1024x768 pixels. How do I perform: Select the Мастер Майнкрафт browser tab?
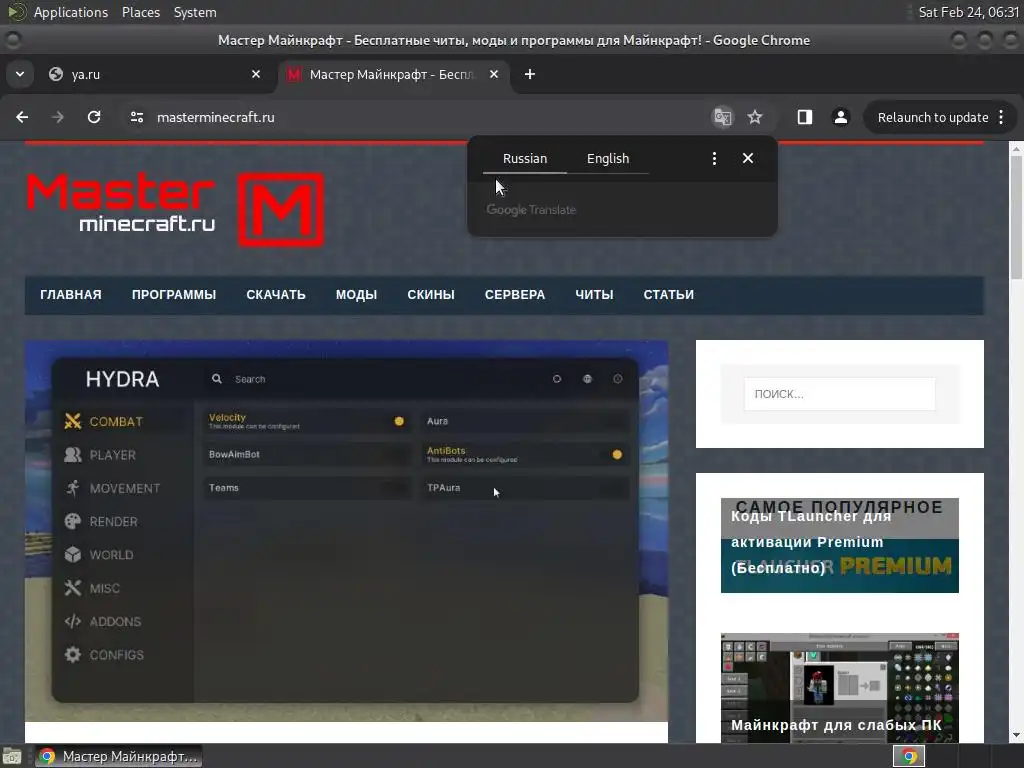pos(393,74)
